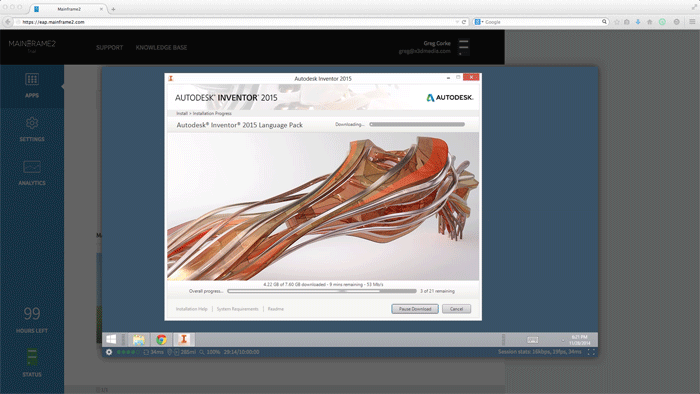This screenshot has height=394, width=700.
Task: Open the Knowledge Base page
Action: pyautogui.click(x=161, y=47)
